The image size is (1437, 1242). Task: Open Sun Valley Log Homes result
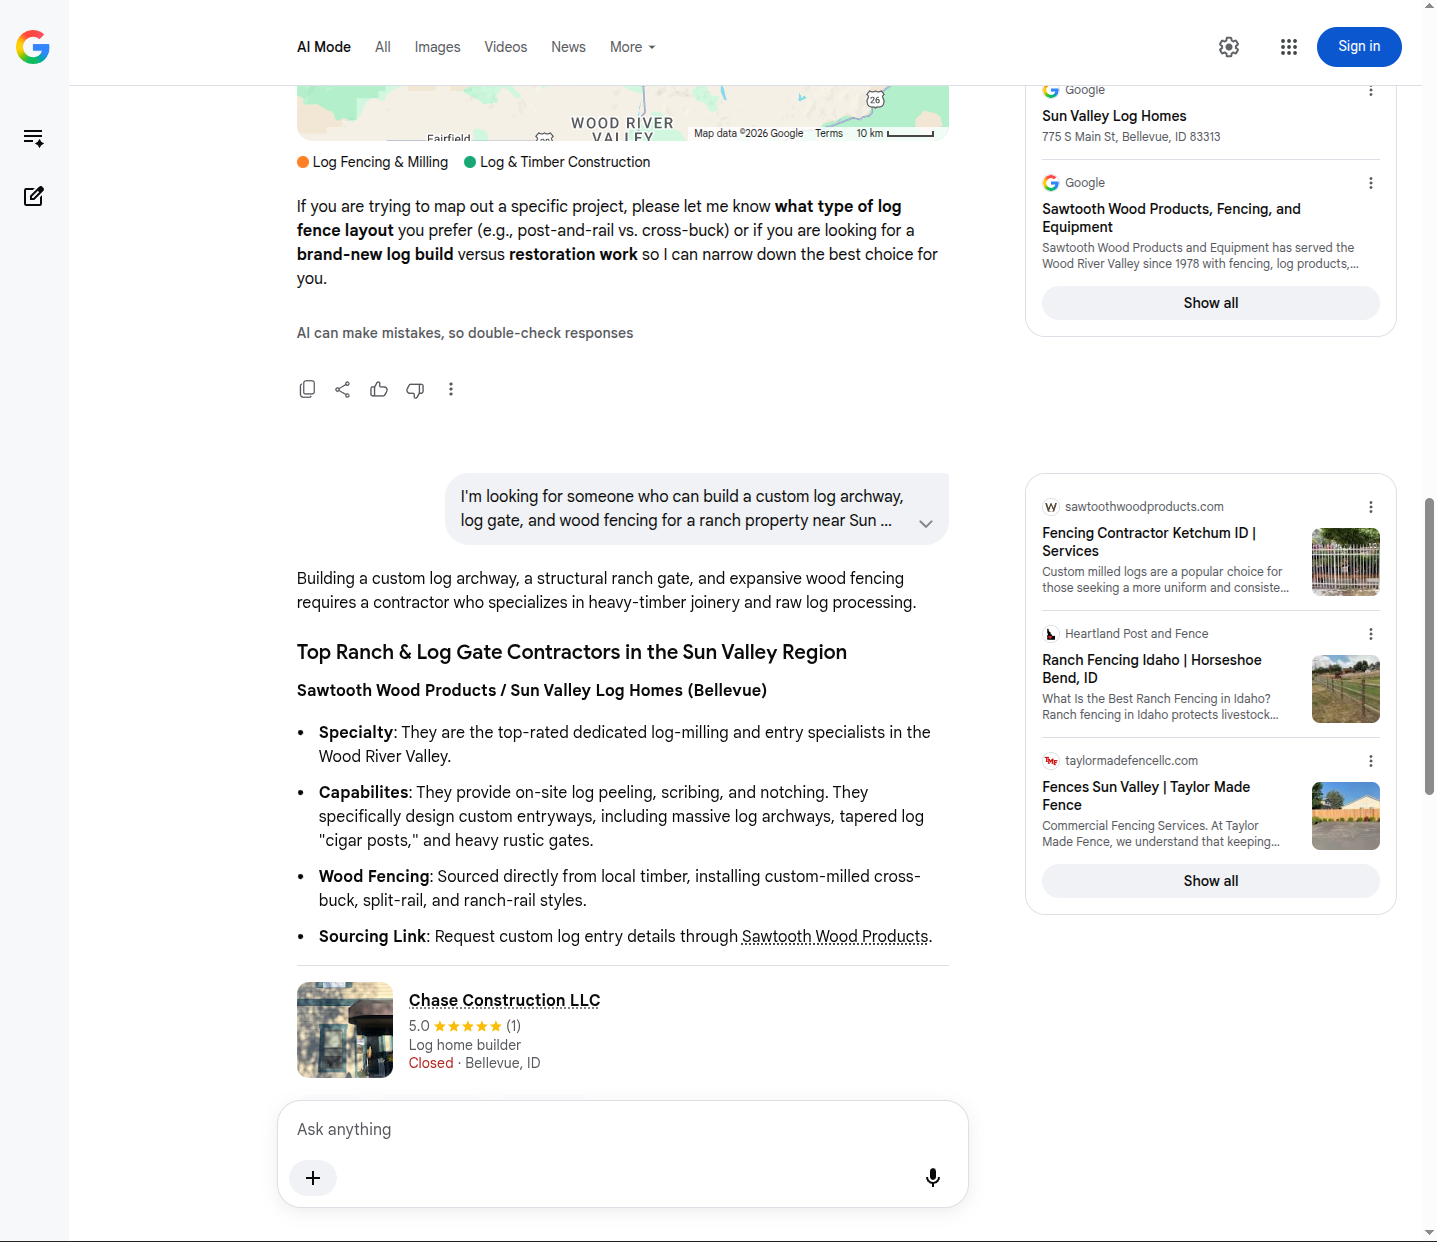[x=1114, y=116]
